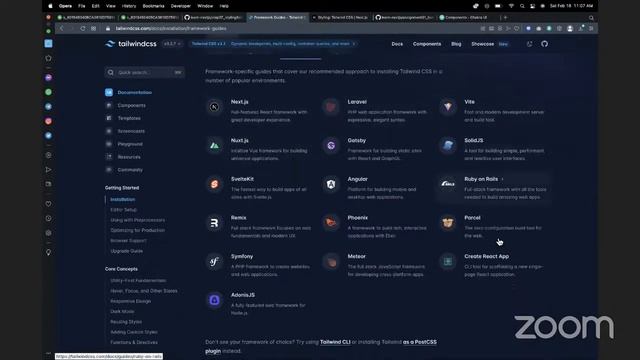Open the SvelteKit guide icon
The height and width of the screenshot is (360, 640).
[214, 184]
